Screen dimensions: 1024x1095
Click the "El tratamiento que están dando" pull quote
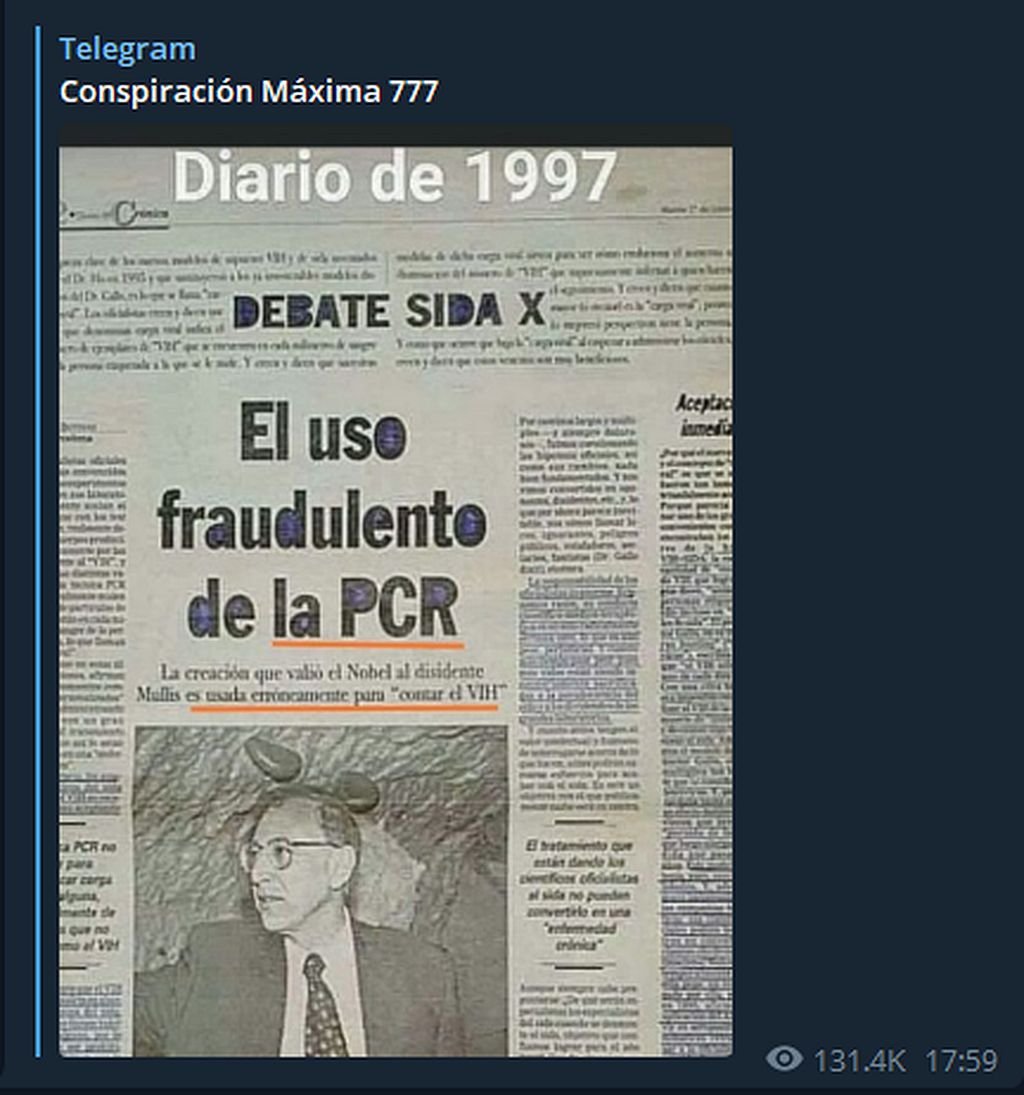tap(579, 895)
